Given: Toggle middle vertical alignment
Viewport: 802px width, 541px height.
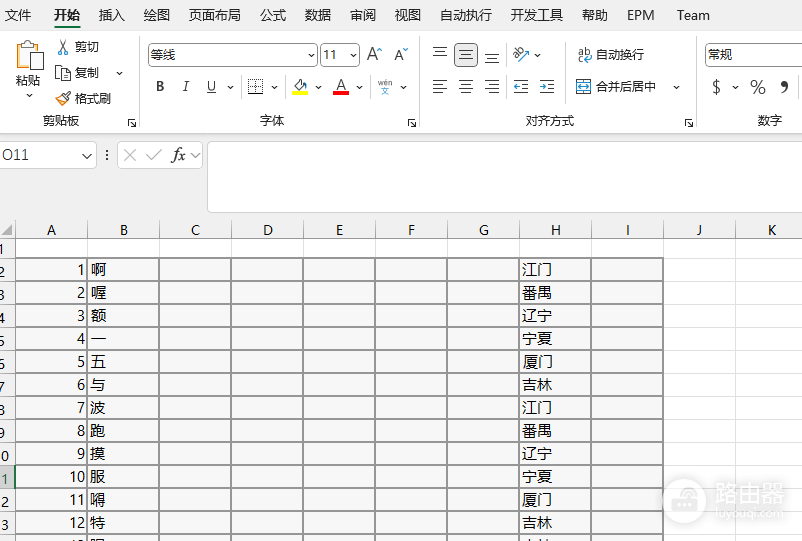Looking at the screenshot, I should tap(466, 55).
